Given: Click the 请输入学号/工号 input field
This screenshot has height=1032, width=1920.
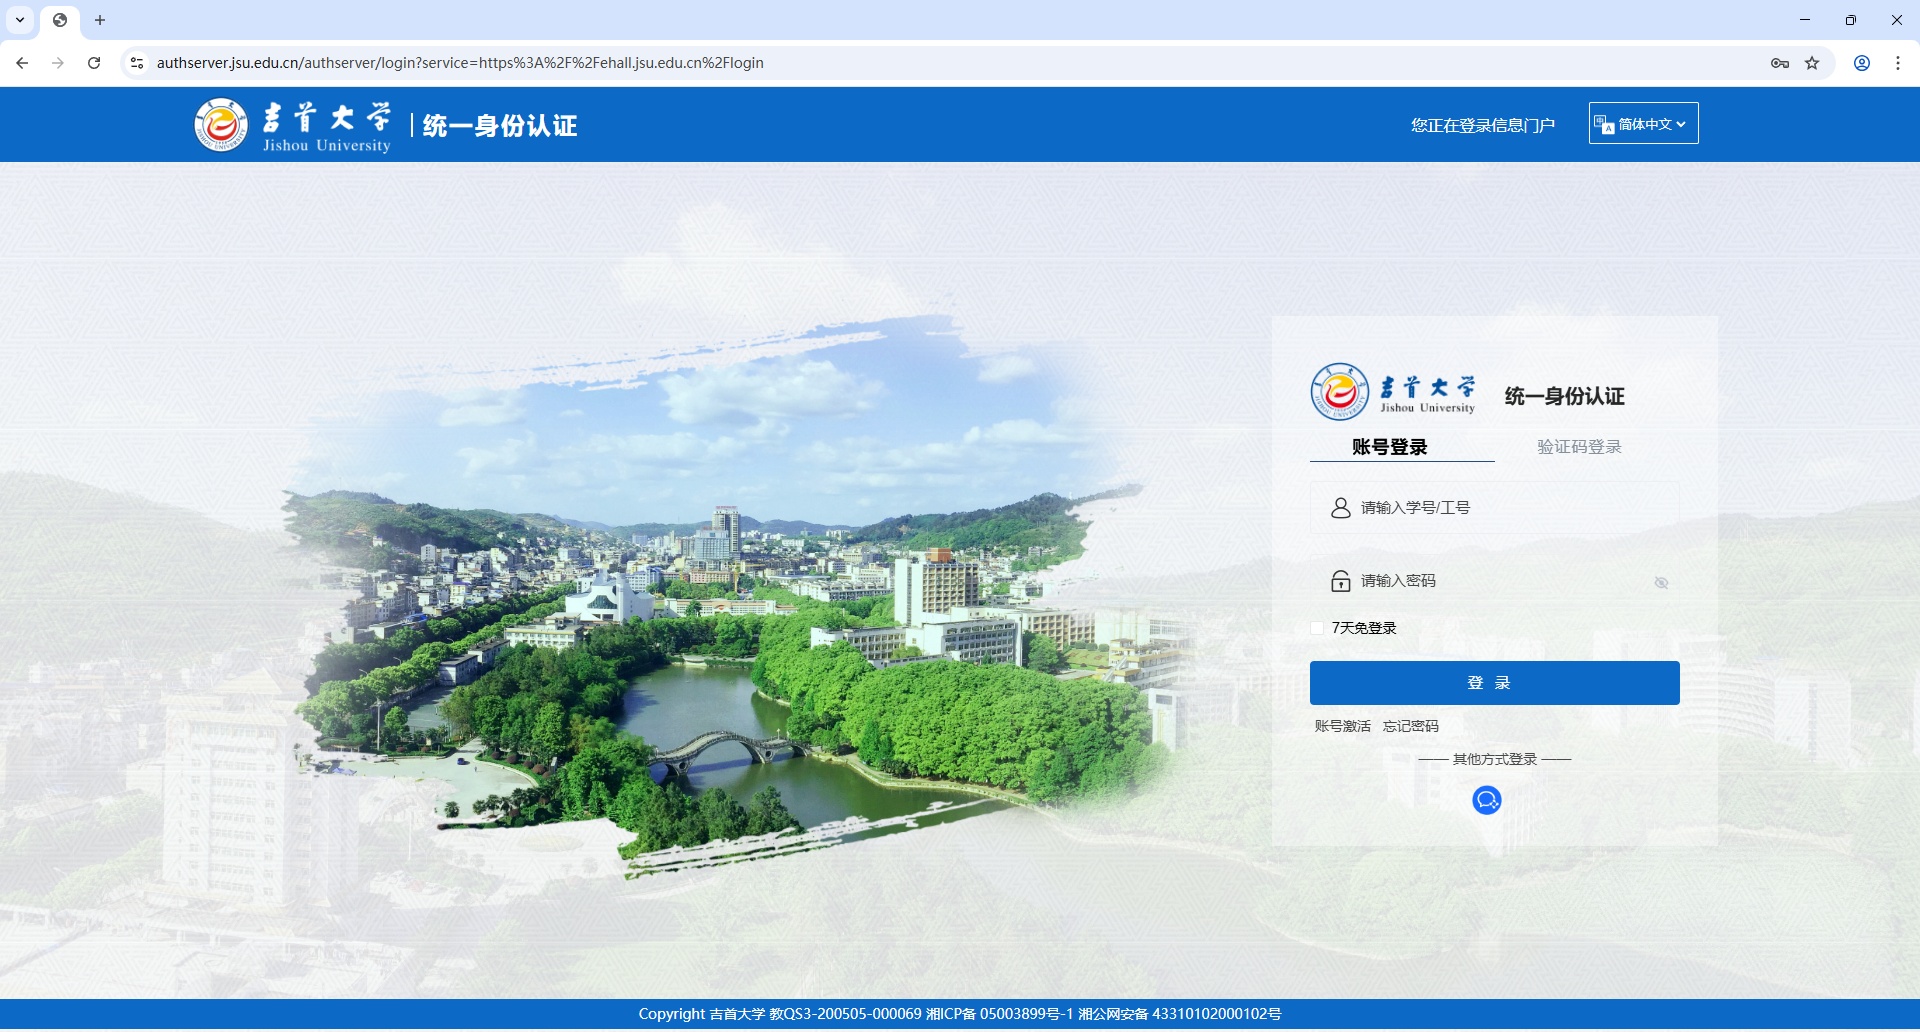Looking at the screenshot, I should click(x=1494, y=507).
